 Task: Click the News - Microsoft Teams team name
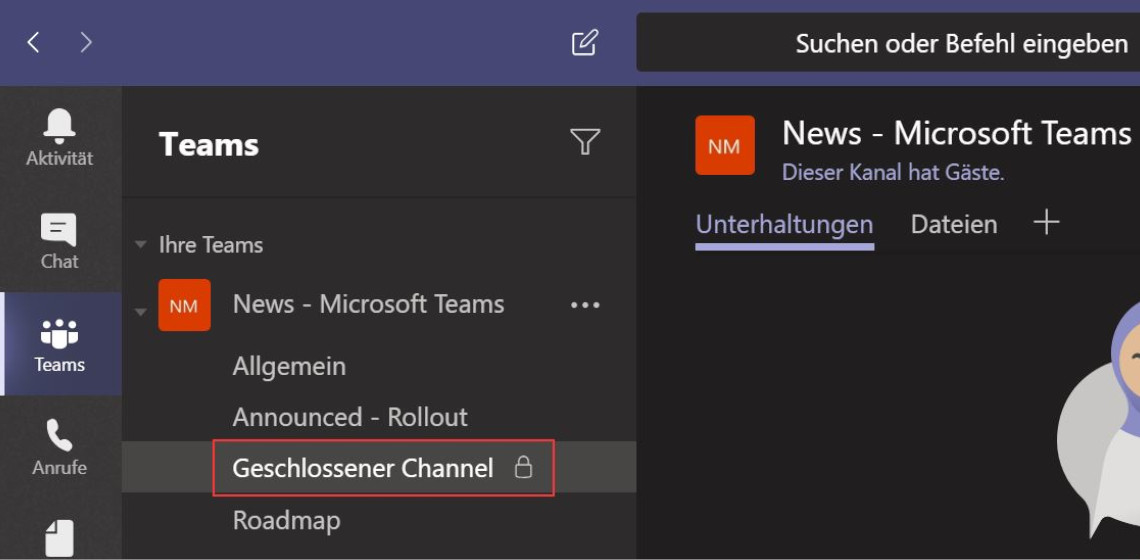(x=369, y=304)
